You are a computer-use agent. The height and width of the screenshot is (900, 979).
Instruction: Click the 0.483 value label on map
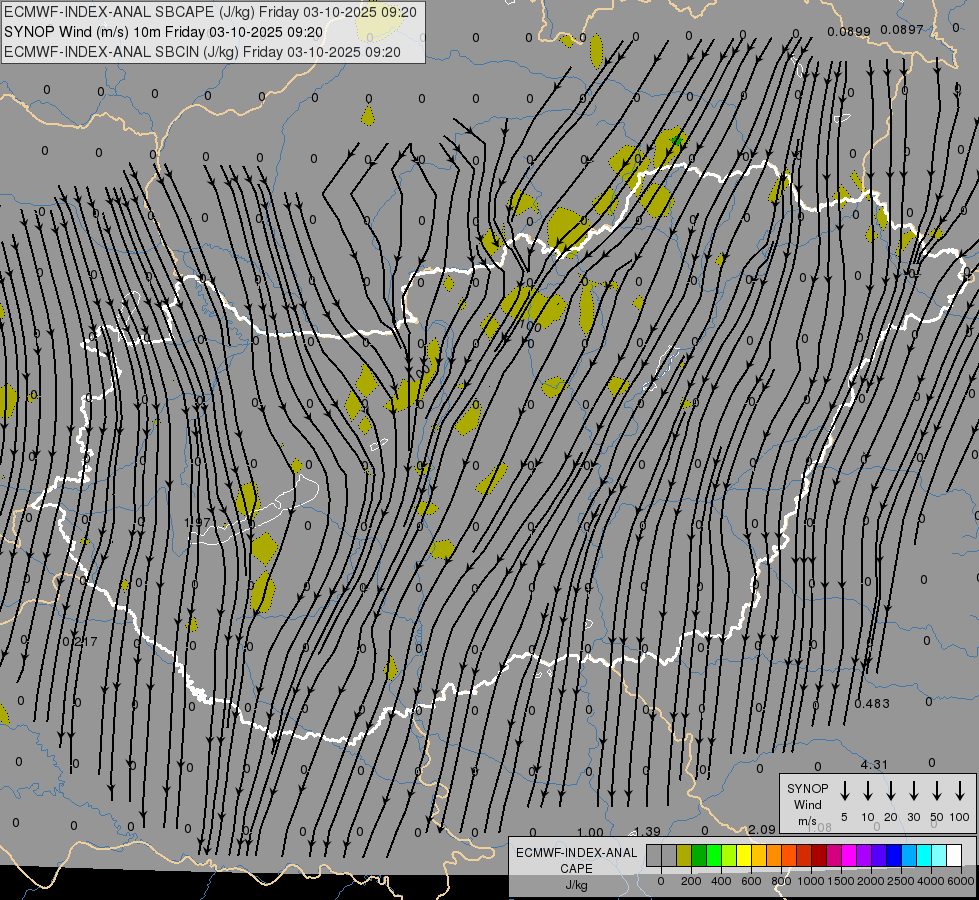pos(872,704)
